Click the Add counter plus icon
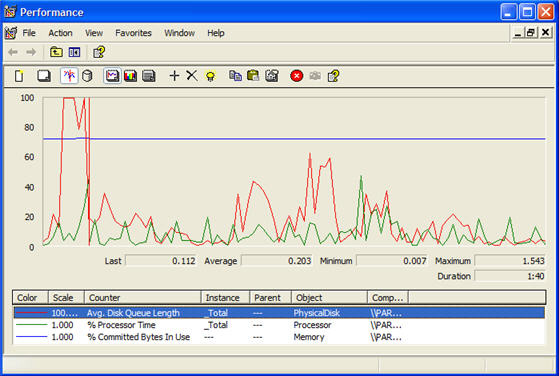Image resolution: width=559 pixels, height=376 pixels. point(174,76)
